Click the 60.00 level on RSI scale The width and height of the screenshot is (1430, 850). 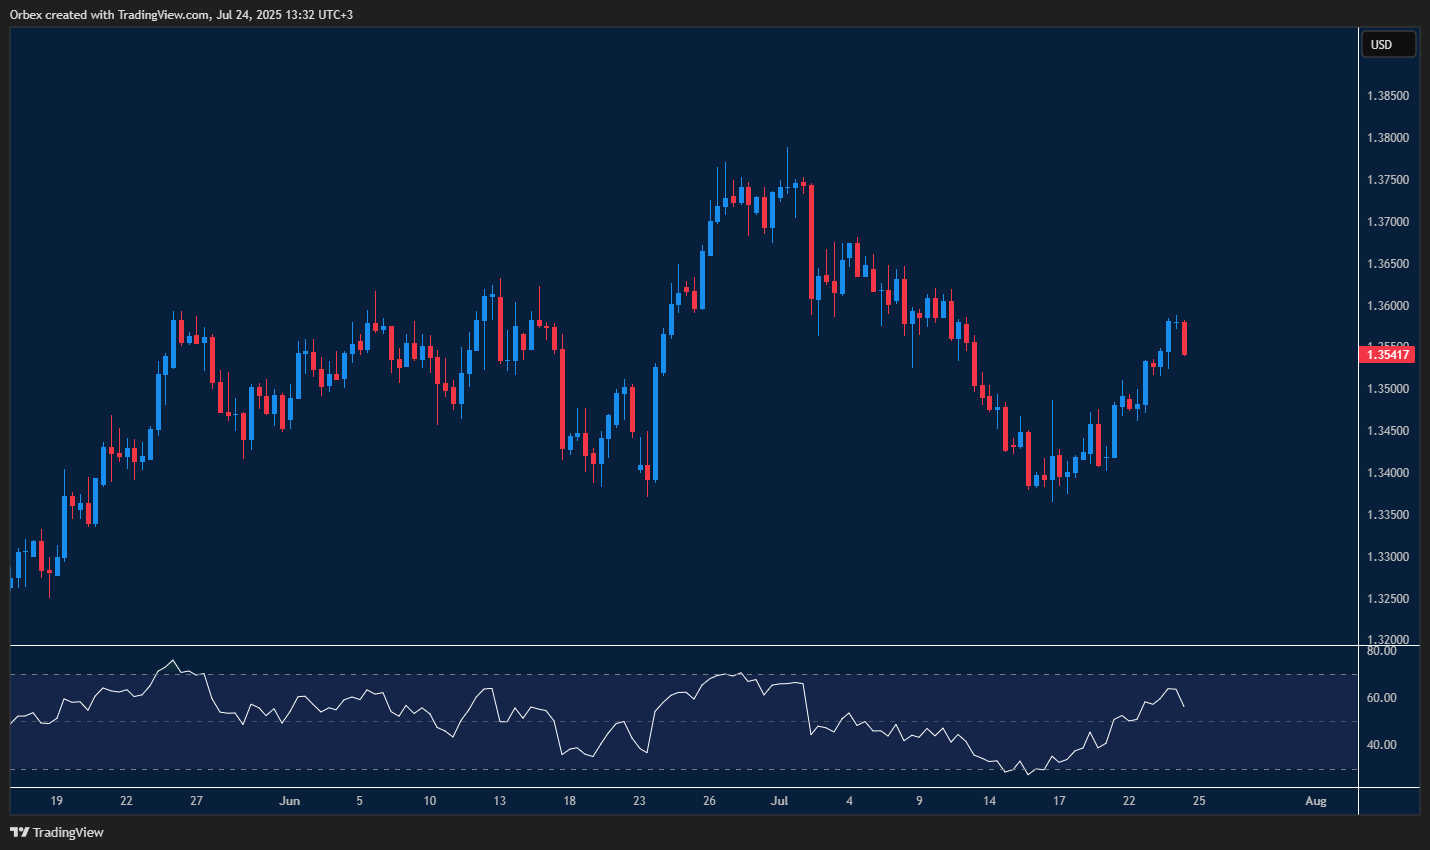pyautogui.click(x=1382, y=698)
